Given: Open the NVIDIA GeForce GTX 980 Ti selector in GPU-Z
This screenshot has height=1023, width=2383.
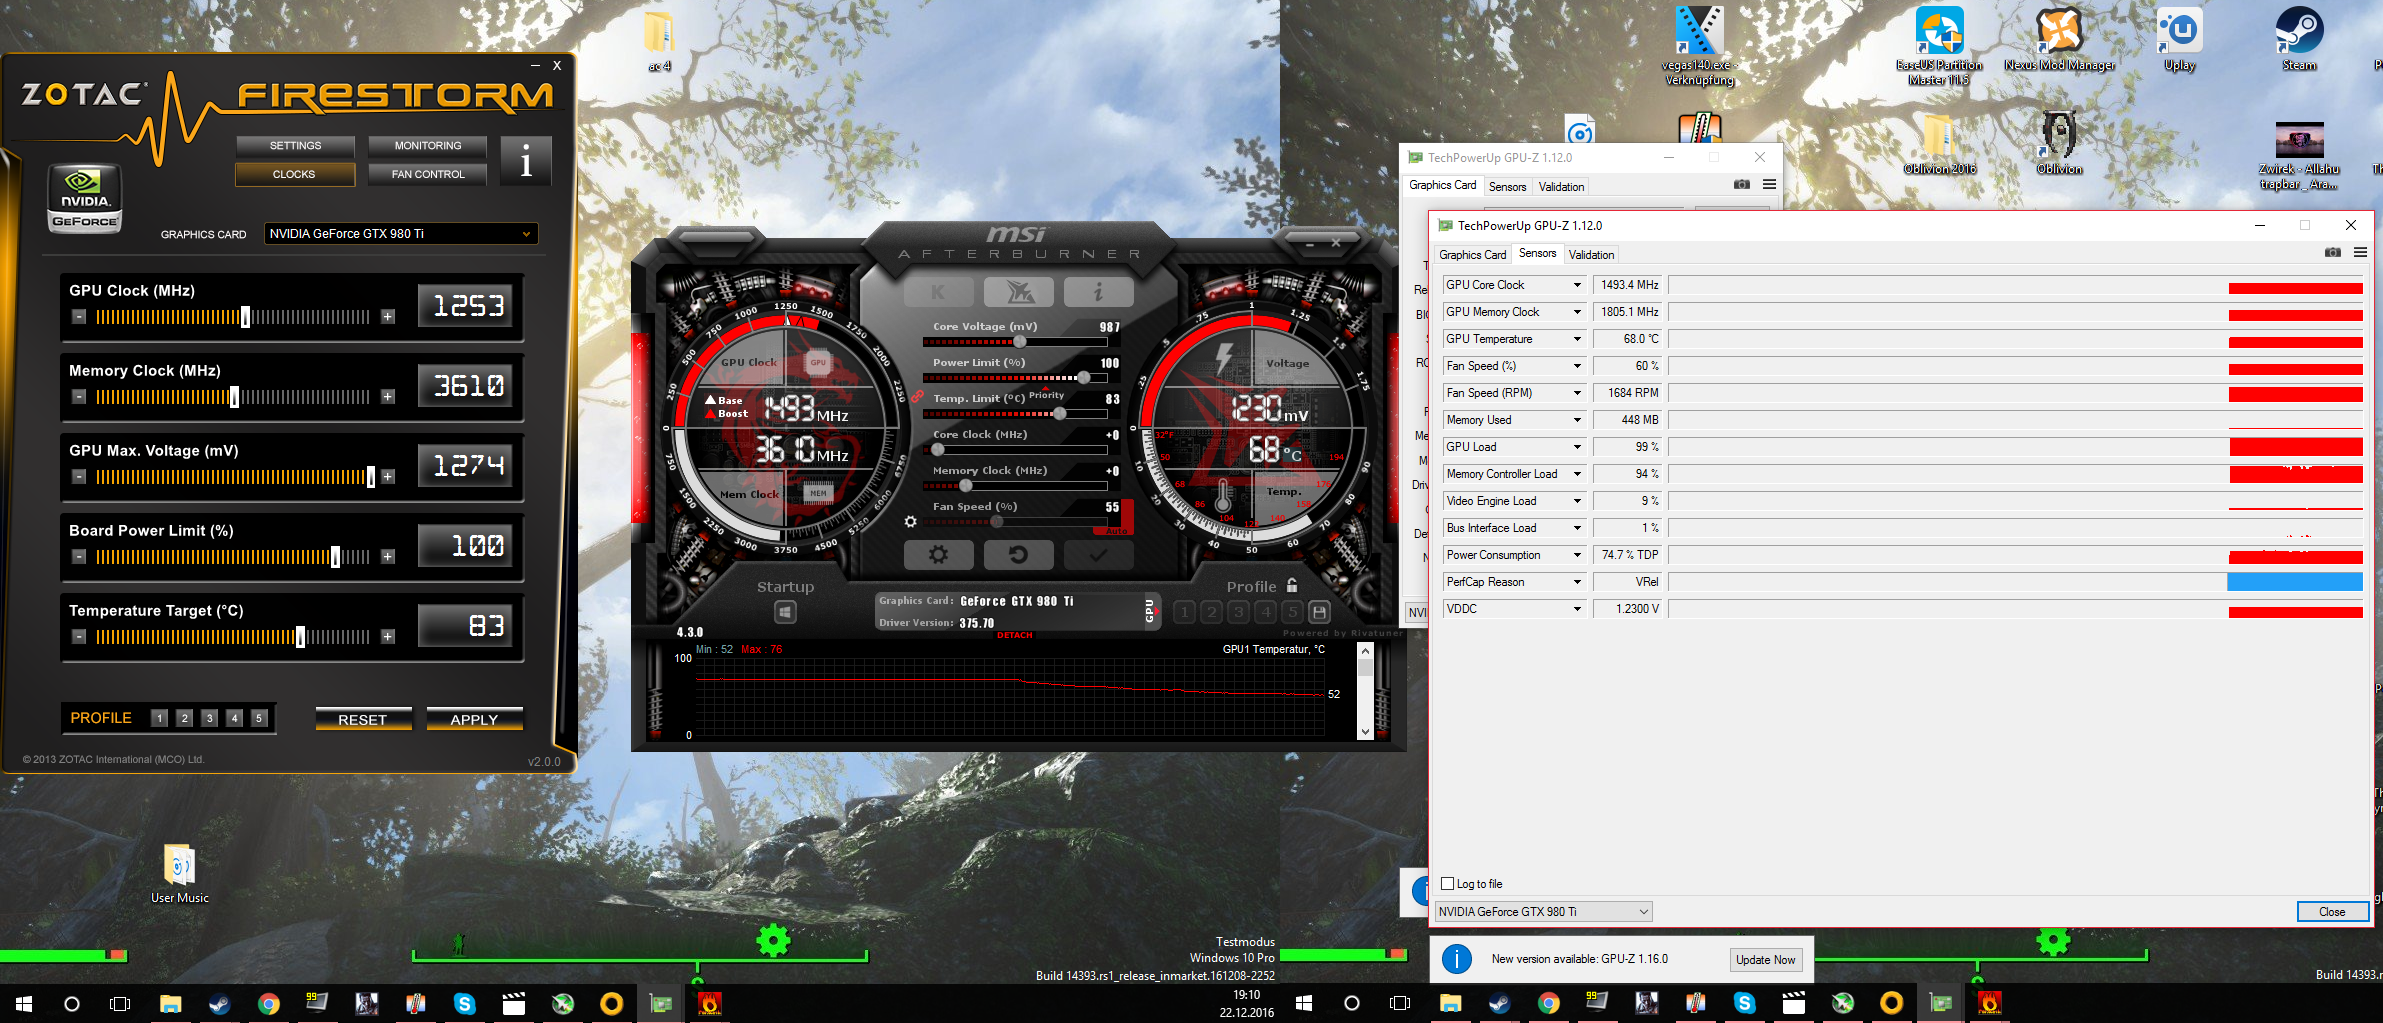Looking at the screenshot, I should point(1543,912).
